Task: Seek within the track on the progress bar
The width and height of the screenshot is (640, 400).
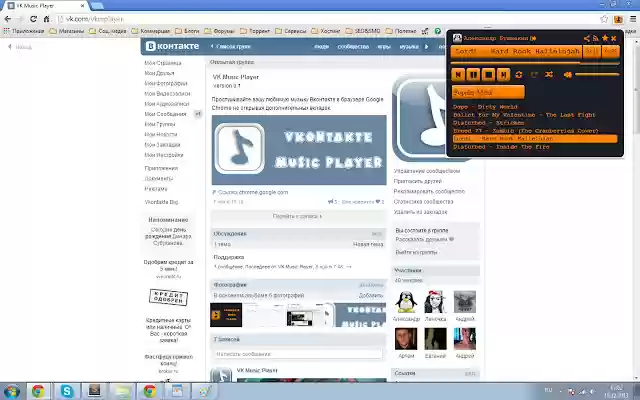Action: [x=535, y=63]
